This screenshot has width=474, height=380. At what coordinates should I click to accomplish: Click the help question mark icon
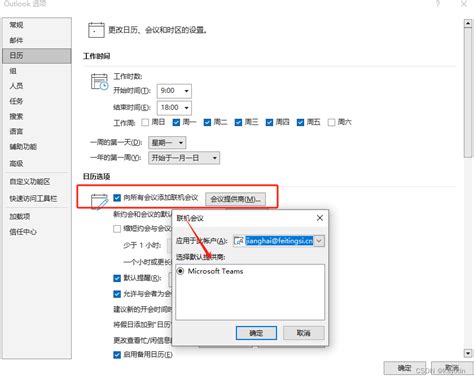(x=438, y=4)
